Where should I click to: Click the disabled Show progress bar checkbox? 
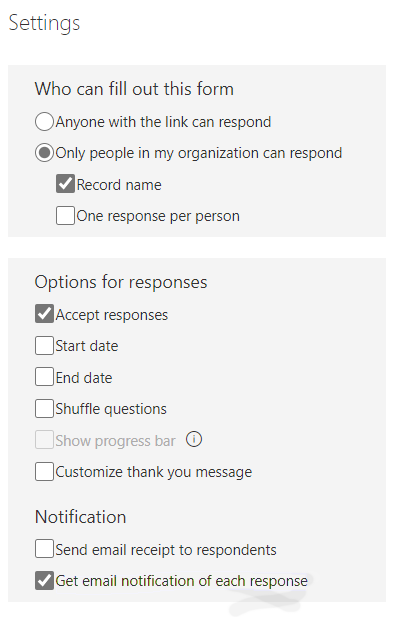(x=44, y=440)
